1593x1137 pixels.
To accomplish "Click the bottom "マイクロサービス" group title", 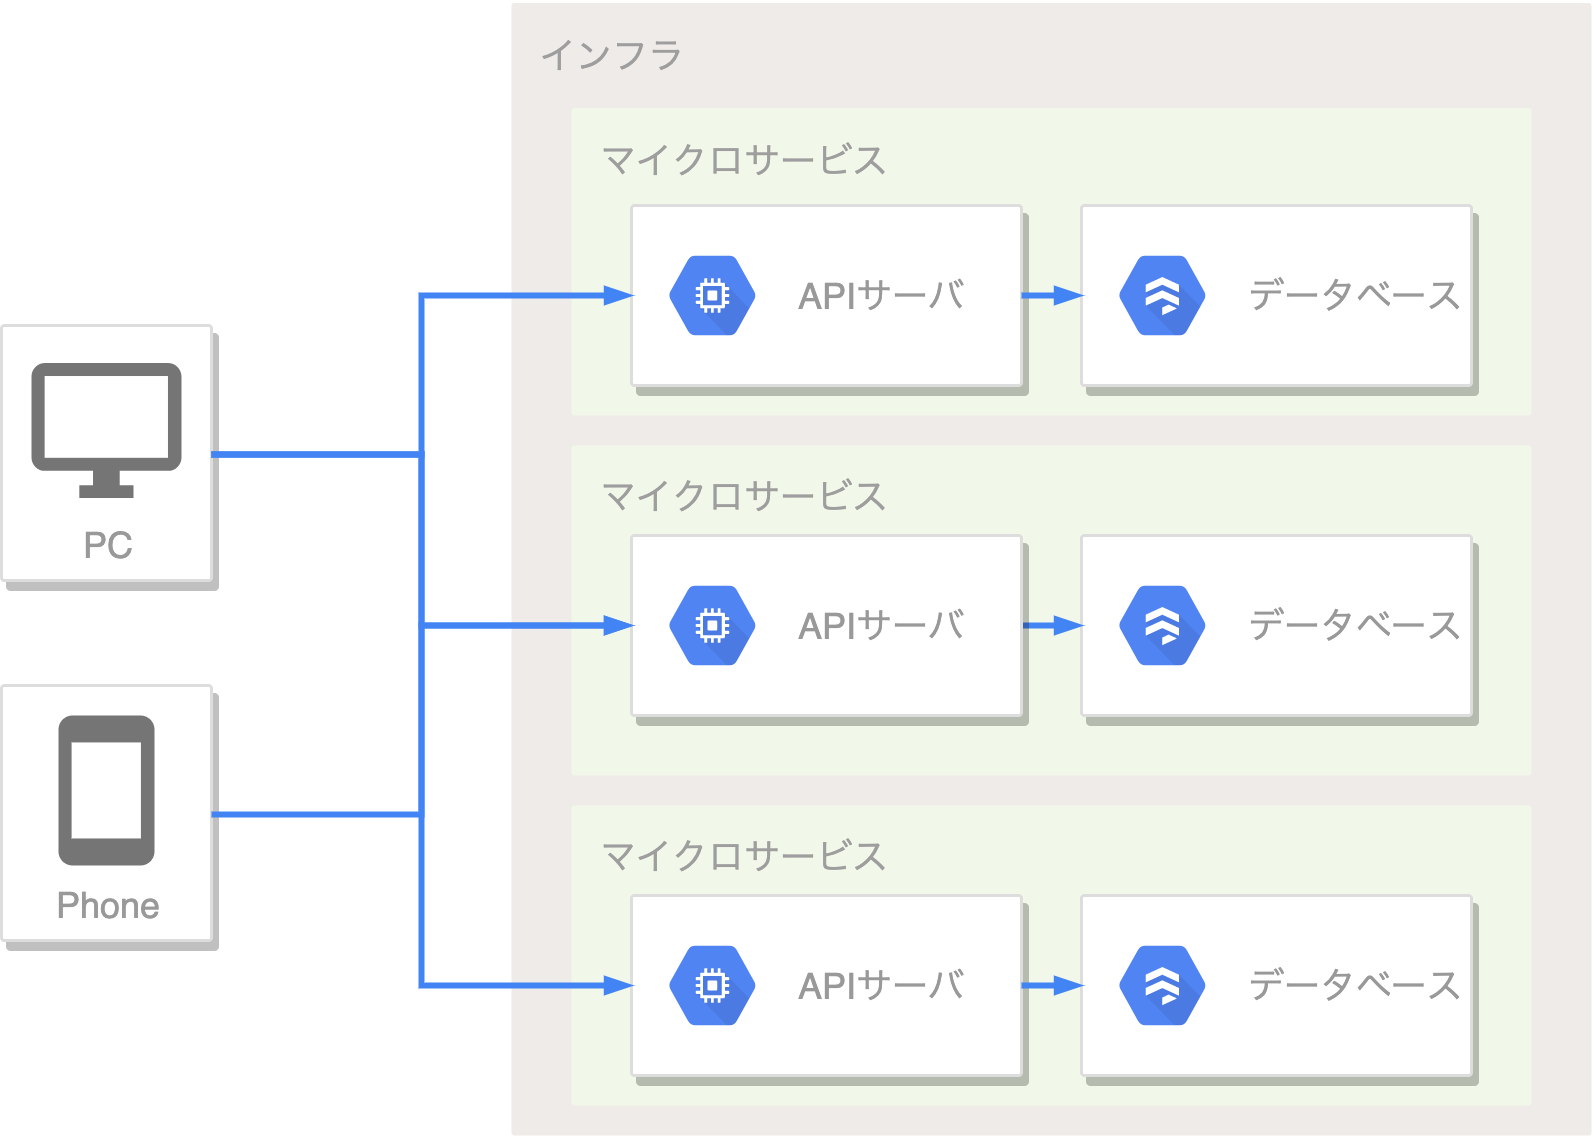I will (744, 856).
